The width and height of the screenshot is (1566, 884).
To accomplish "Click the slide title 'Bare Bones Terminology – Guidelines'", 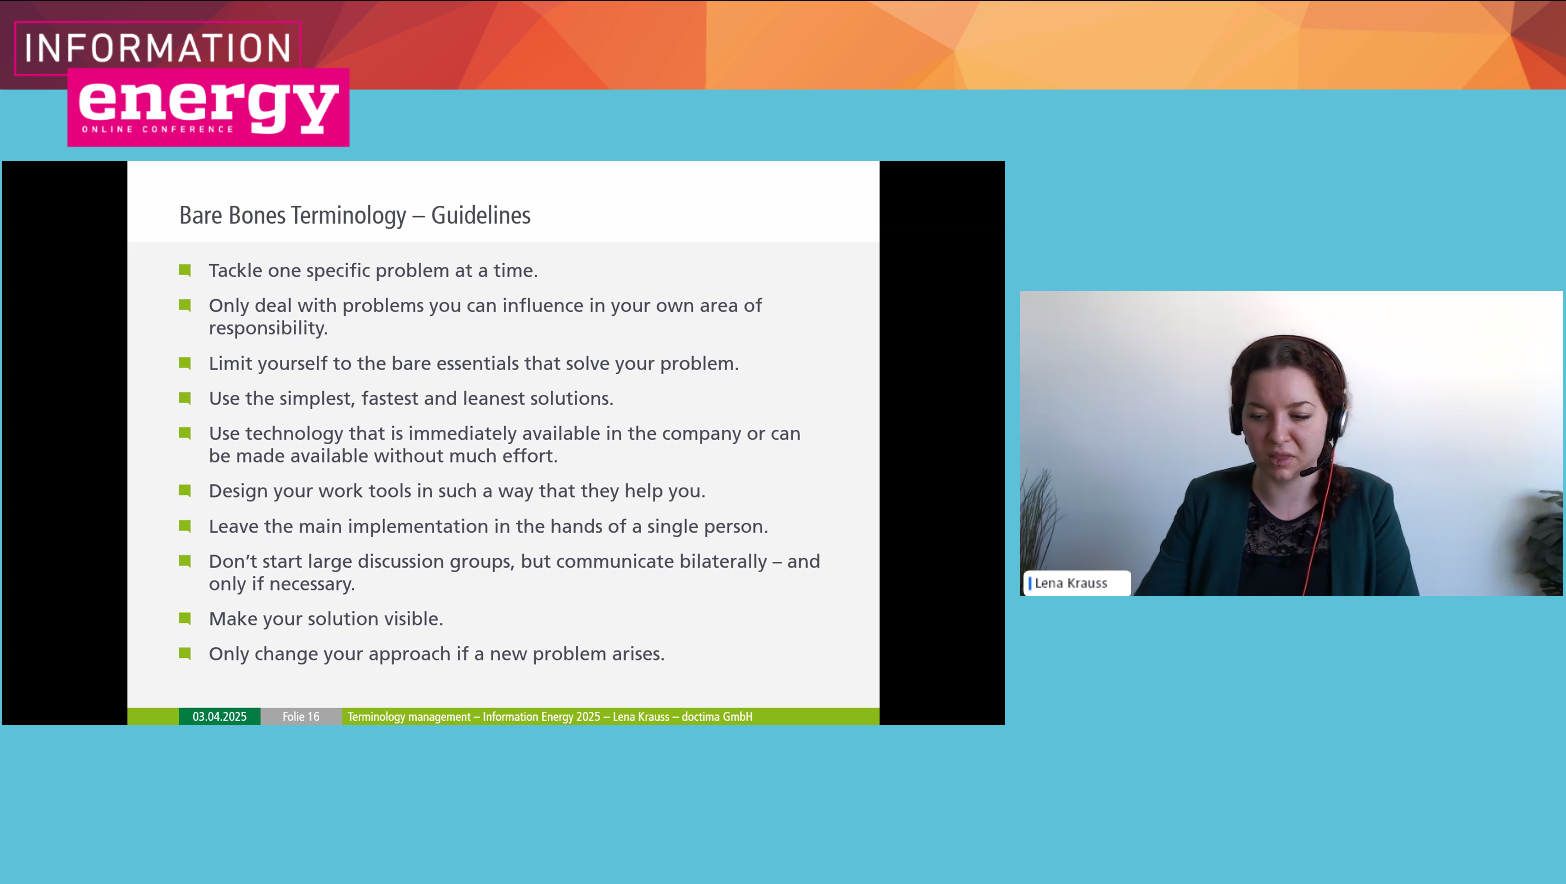I will pyautogui.click(x=354, y=215).
